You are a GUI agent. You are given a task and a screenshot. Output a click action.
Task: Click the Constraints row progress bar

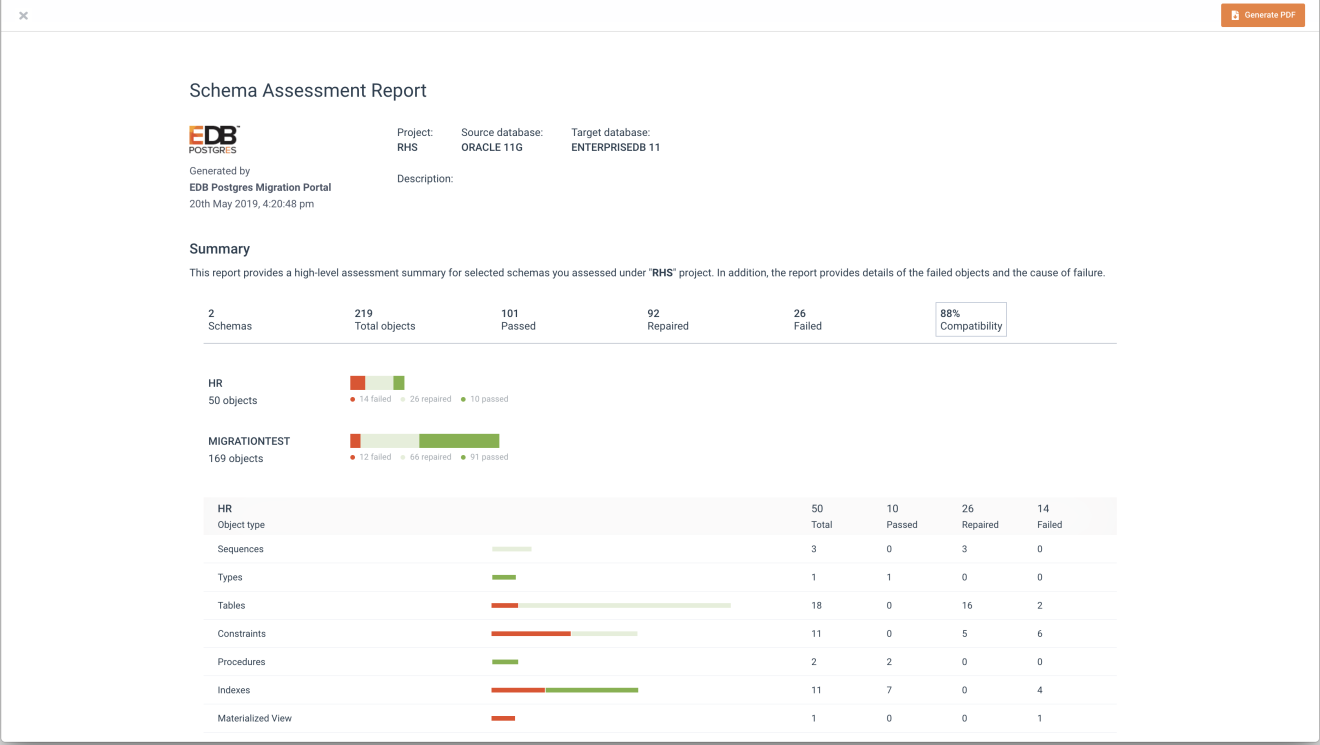[564, 633]
